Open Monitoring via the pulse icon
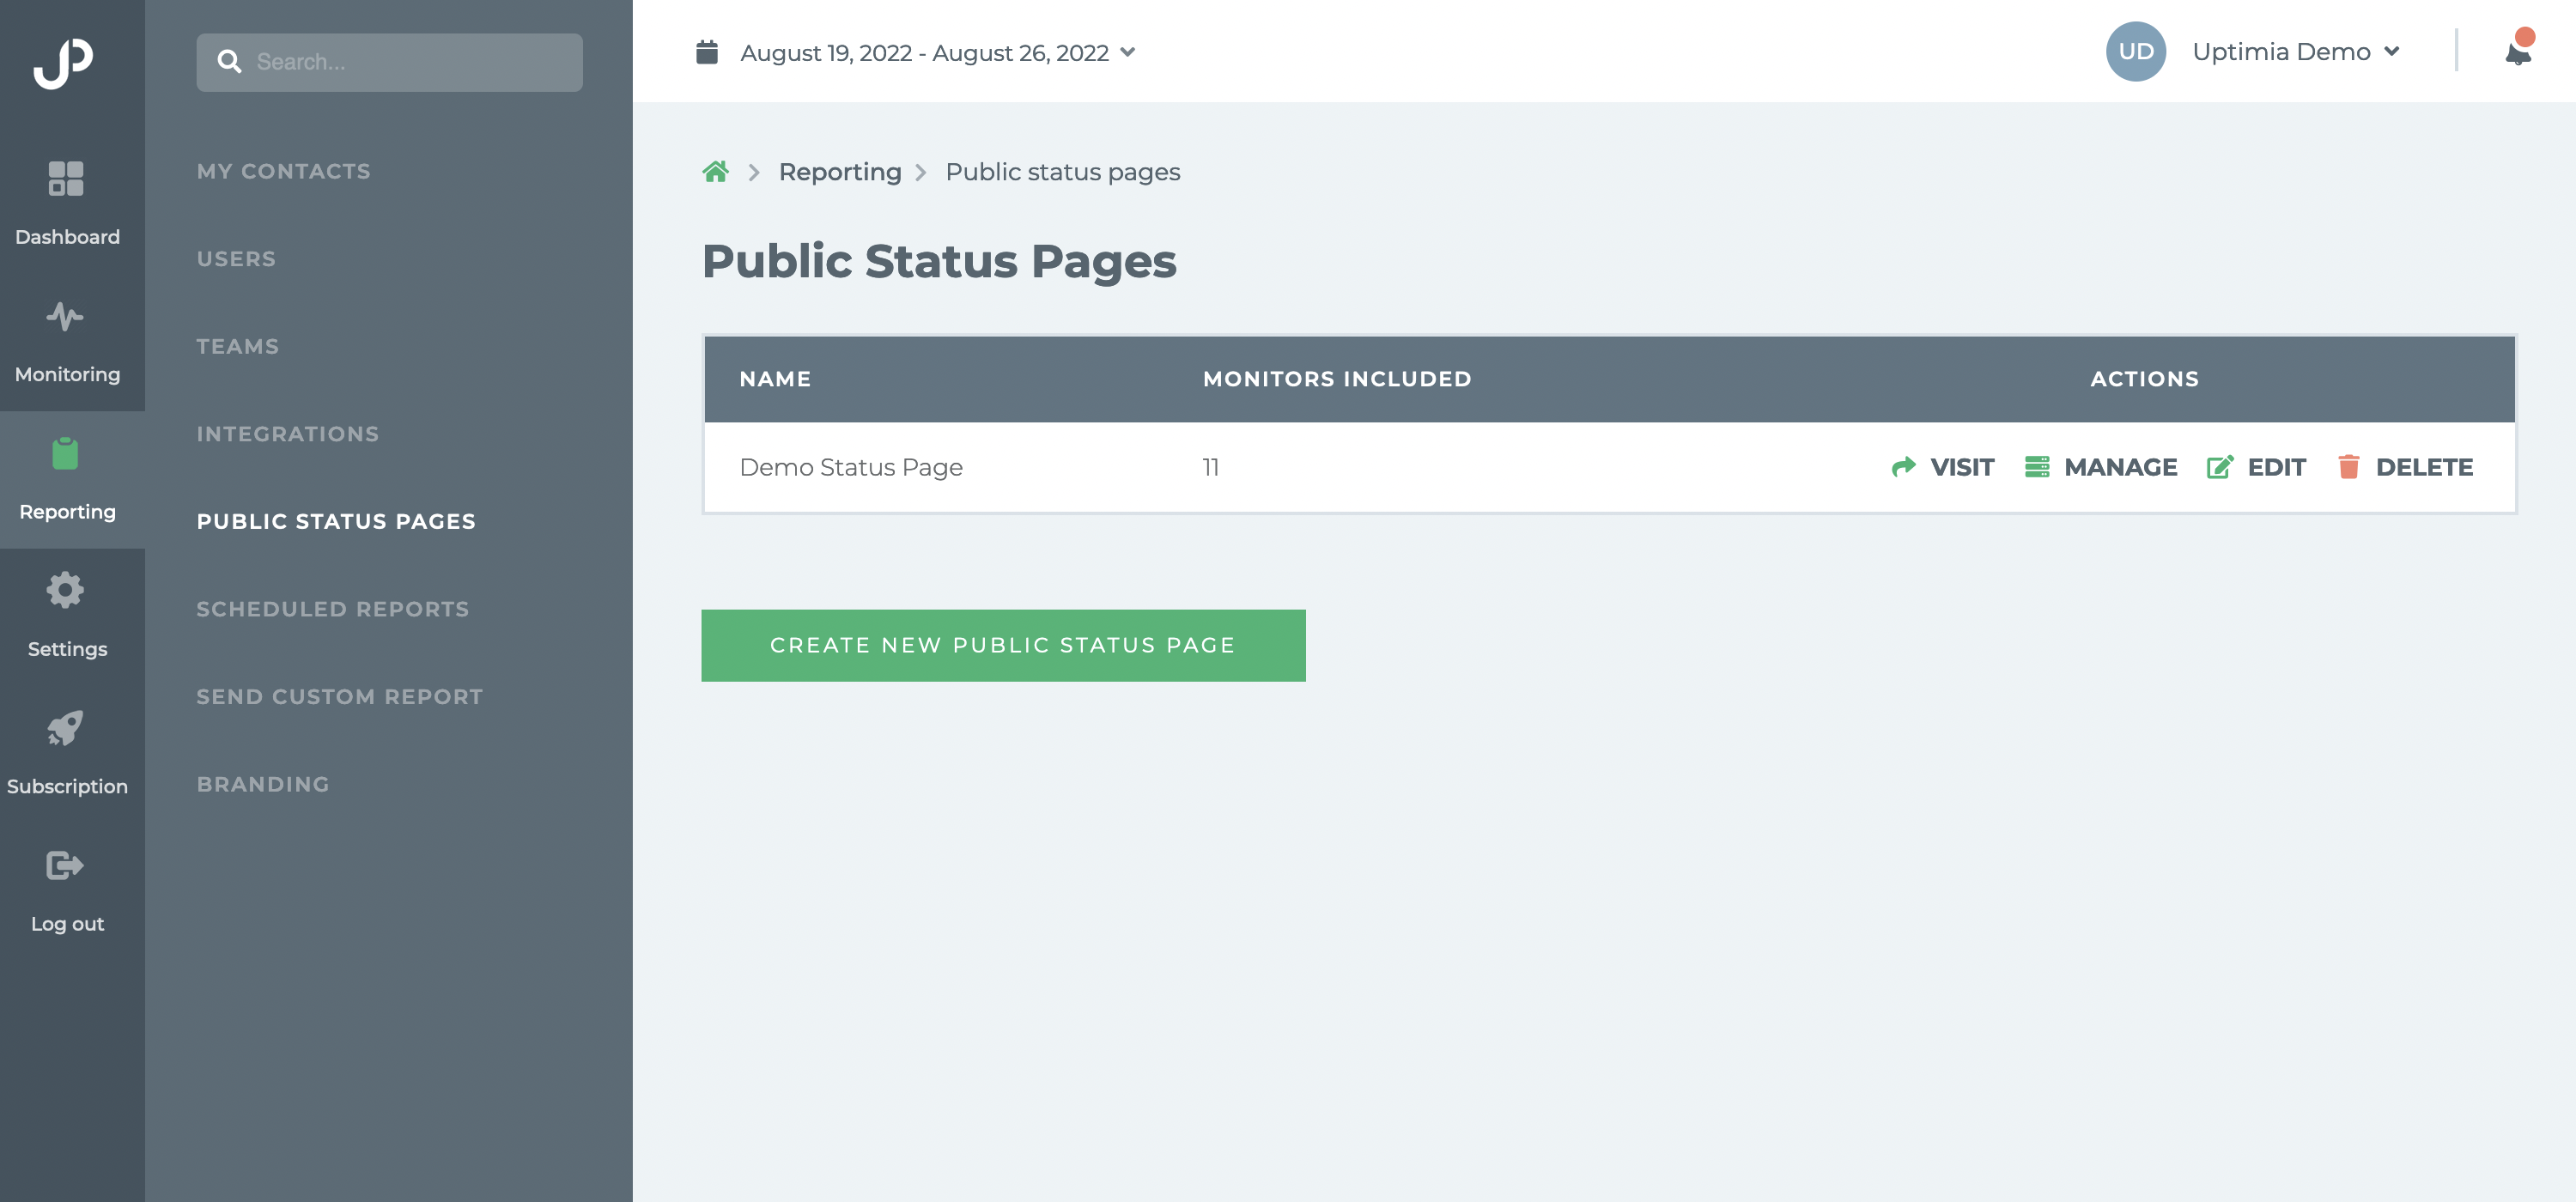Viewport: 2576px width, 1202px height. click(65, 317)
